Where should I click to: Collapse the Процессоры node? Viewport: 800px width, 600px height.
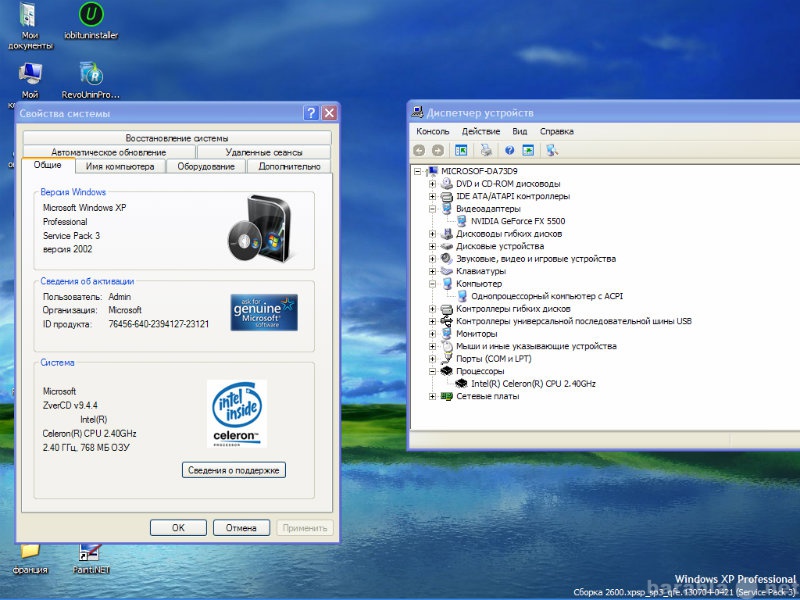click(432, 371)
